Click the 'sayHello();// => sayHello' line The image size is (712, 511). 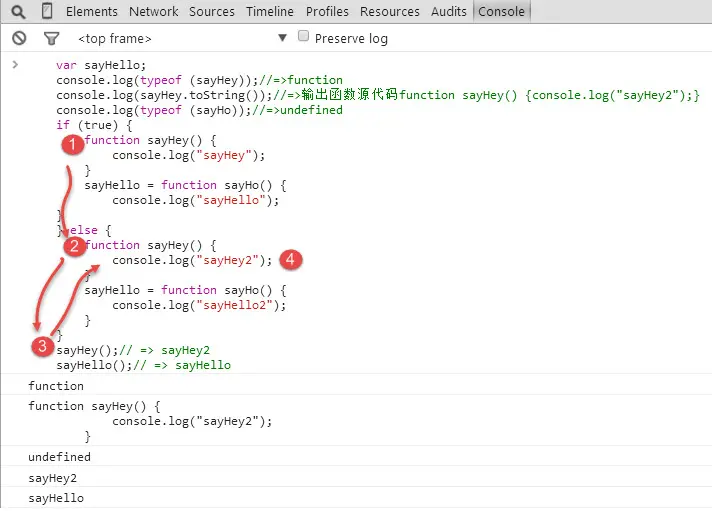click(143, 365)
